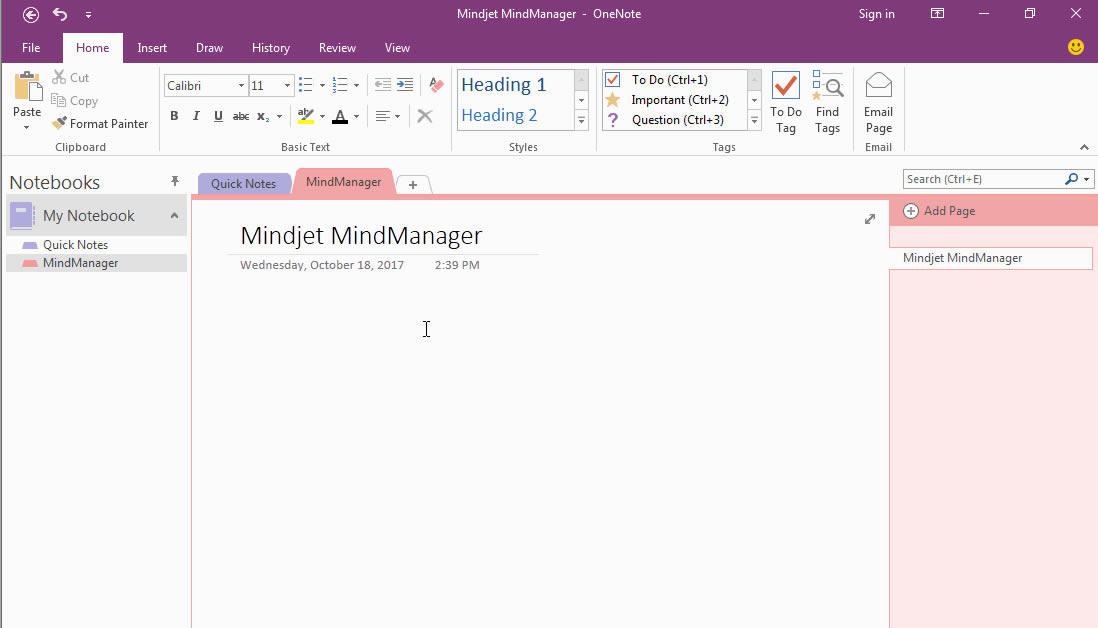
Task: Expand the paragraph alignment dropdown
Action: tap(396, 116)
